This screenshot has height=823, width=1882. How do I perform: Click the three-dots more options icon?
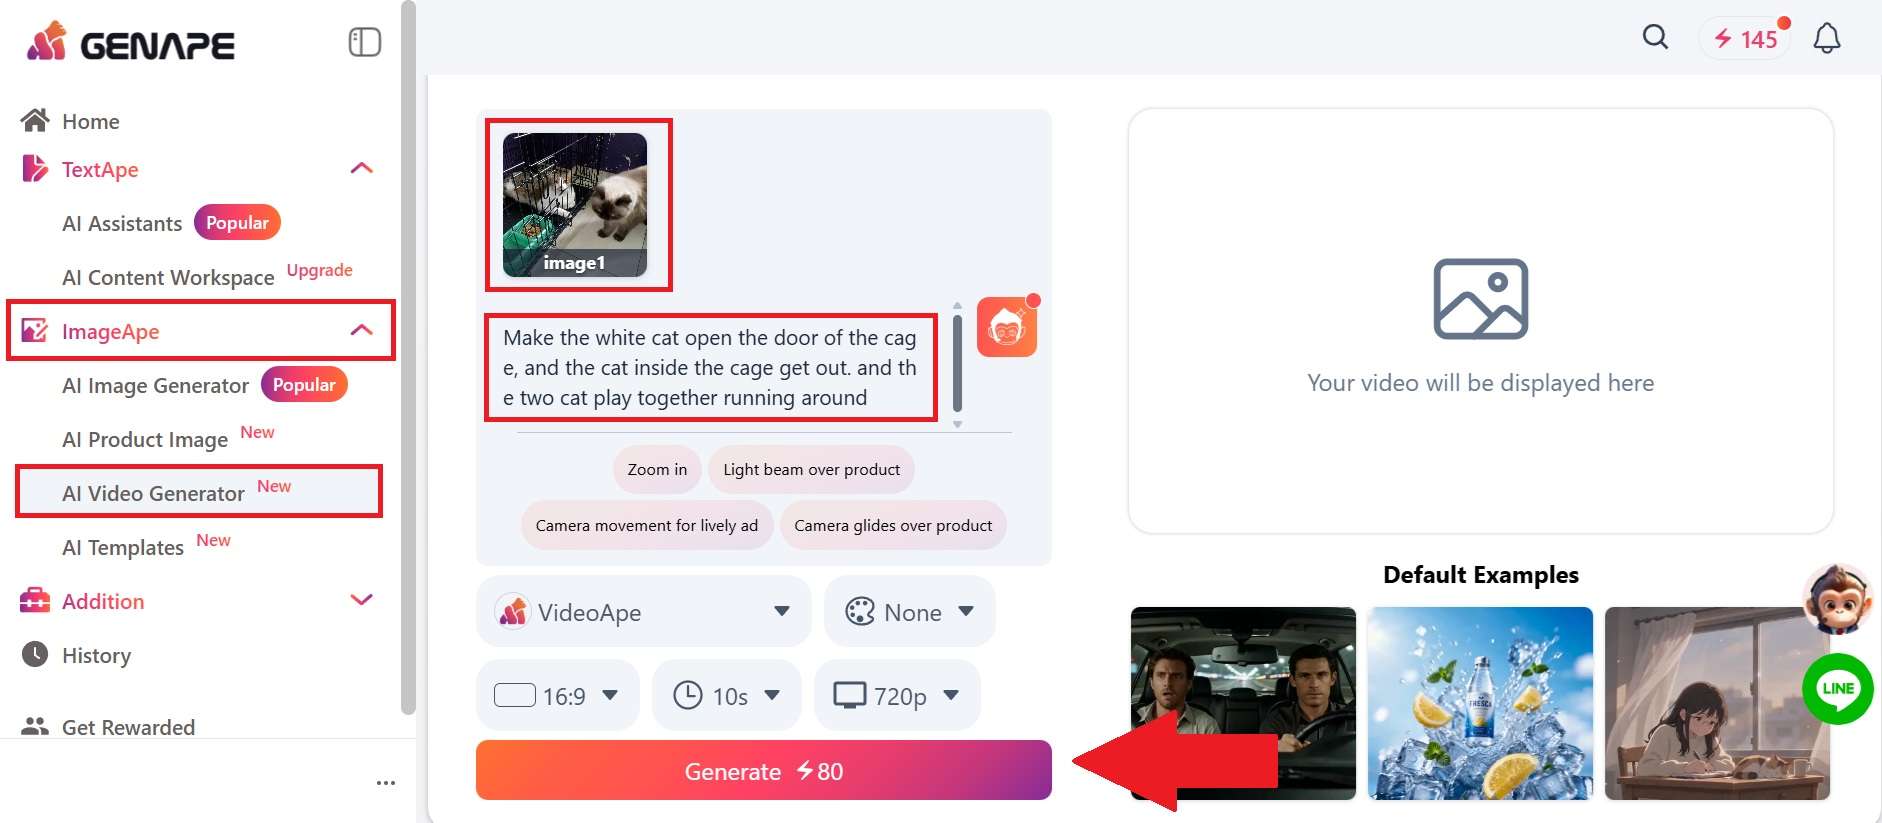pyautogui.click(x=386, y=783)
